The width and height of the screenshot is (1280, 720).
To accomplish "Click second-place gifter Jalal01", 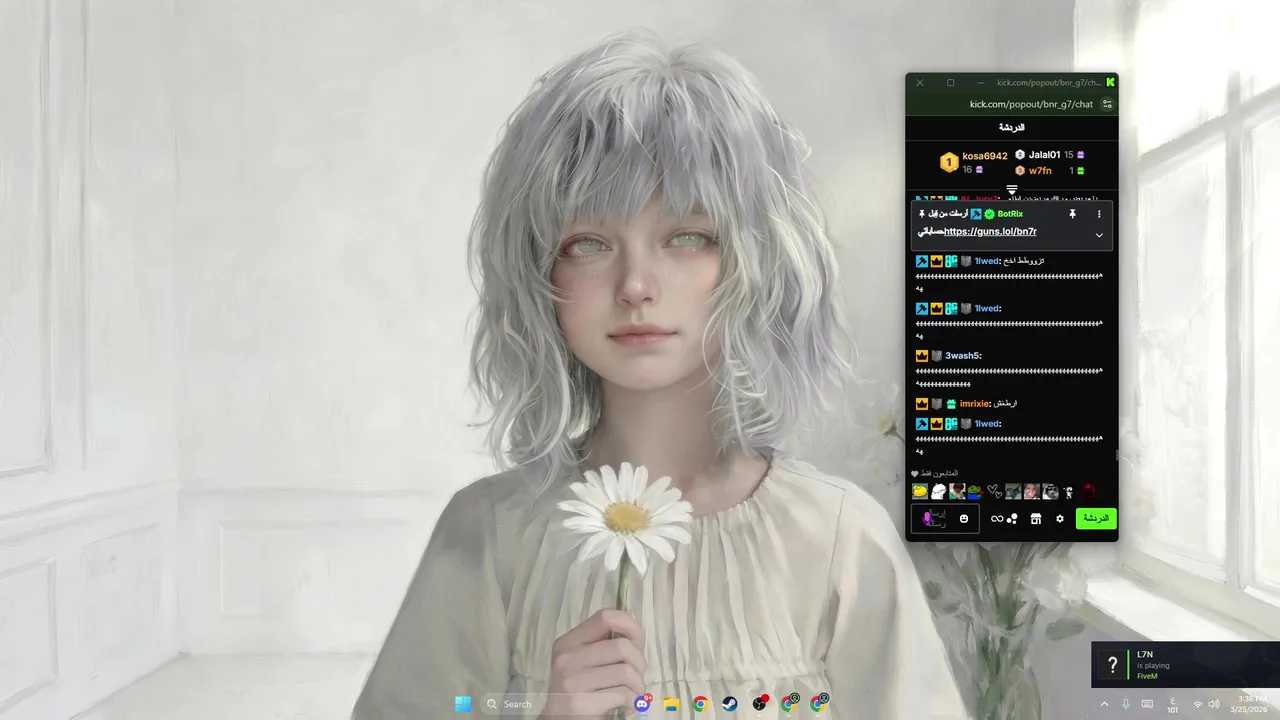I will [1044, 155].
